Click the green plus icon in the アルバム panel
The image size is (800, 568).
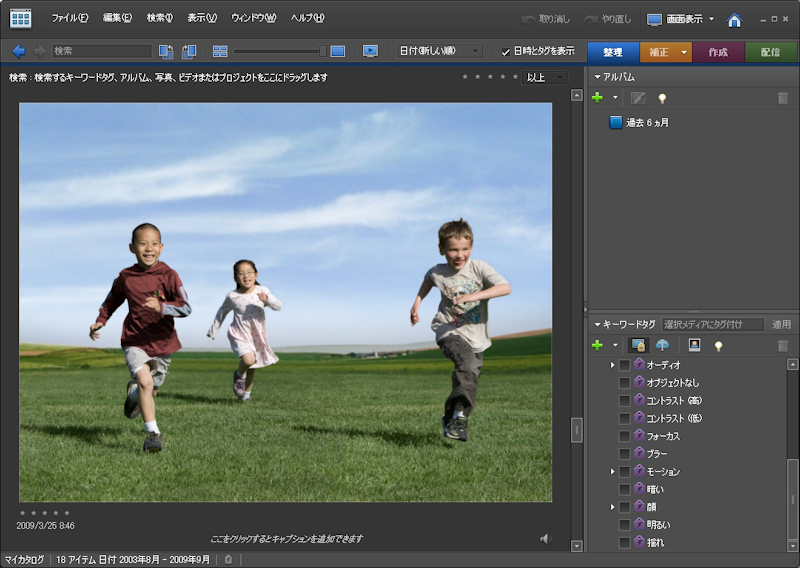(x=597, y=98)
